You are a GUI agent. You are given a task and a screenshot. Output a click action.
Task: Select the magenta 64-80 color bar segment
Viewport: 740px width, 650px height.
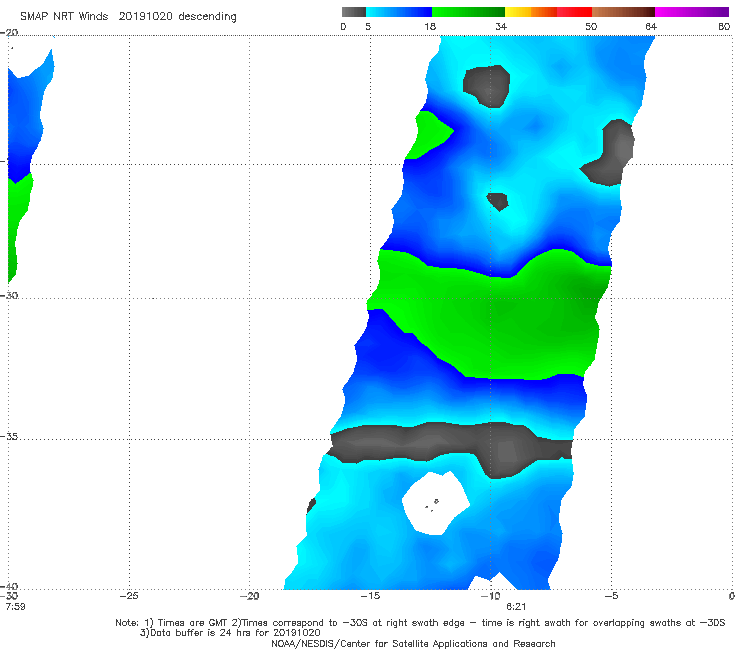pos(692,12)
